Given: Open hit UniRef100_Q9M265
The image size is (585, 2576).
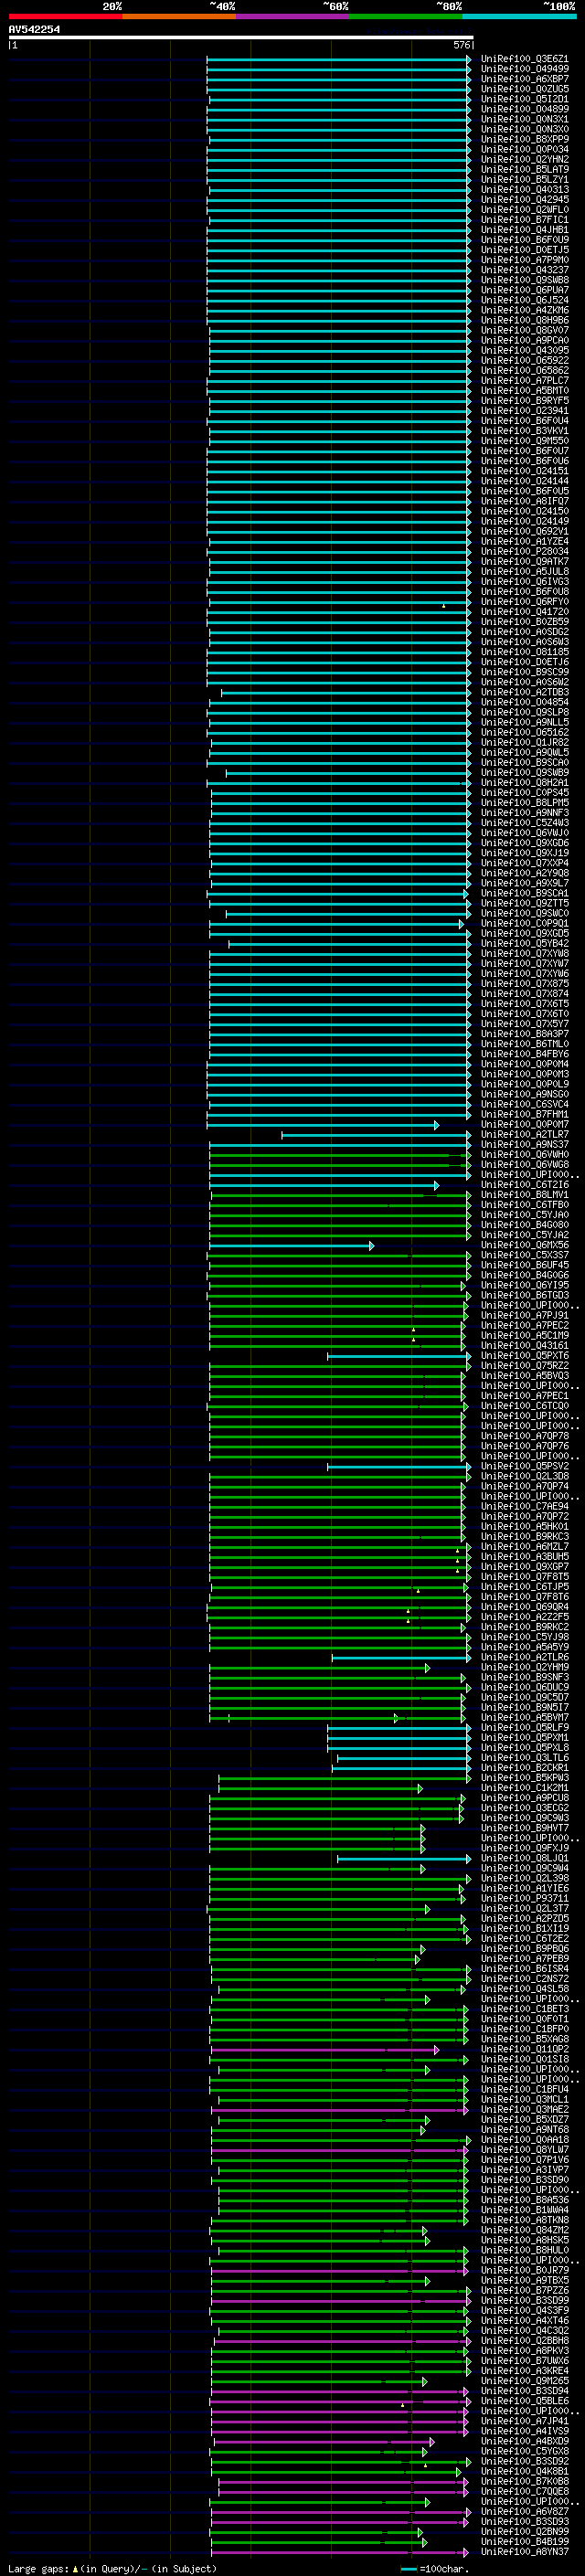Looking at the screenshot, I should pyautogui.click(x=524, y=2381).
